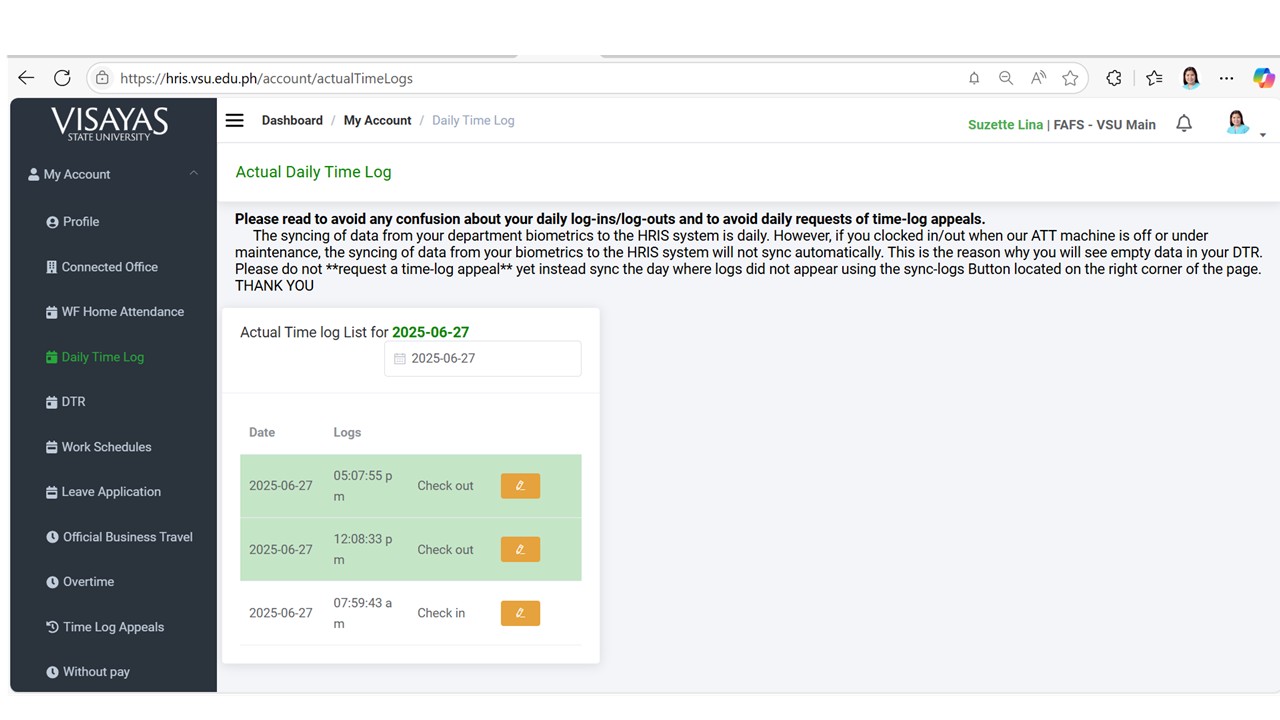Click the Daily Time Log breadcrumb
Image resolution: width=1280 pixels, height=720 pixels.
tap(473, 120)
